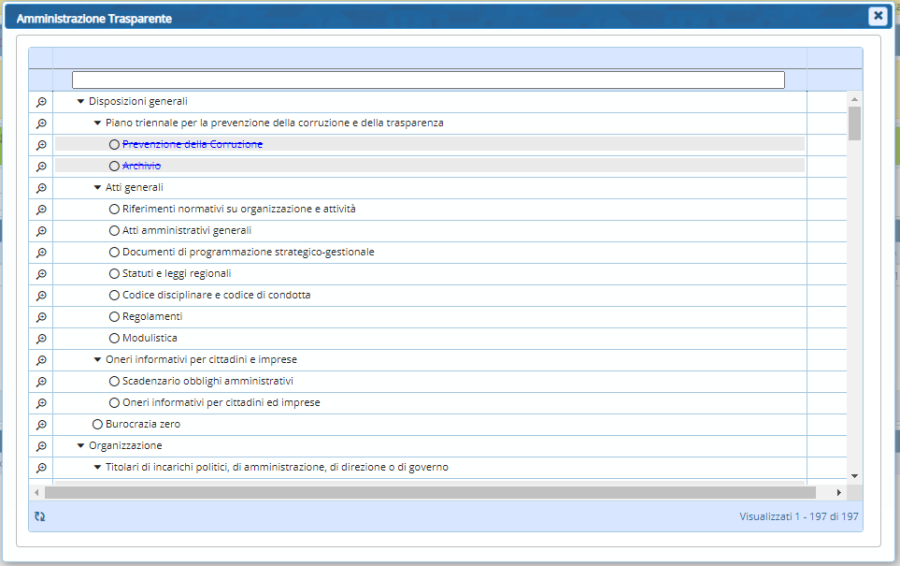Click the Riferimenti normativi su organizzazione e attività label

(x=238, y=209)
